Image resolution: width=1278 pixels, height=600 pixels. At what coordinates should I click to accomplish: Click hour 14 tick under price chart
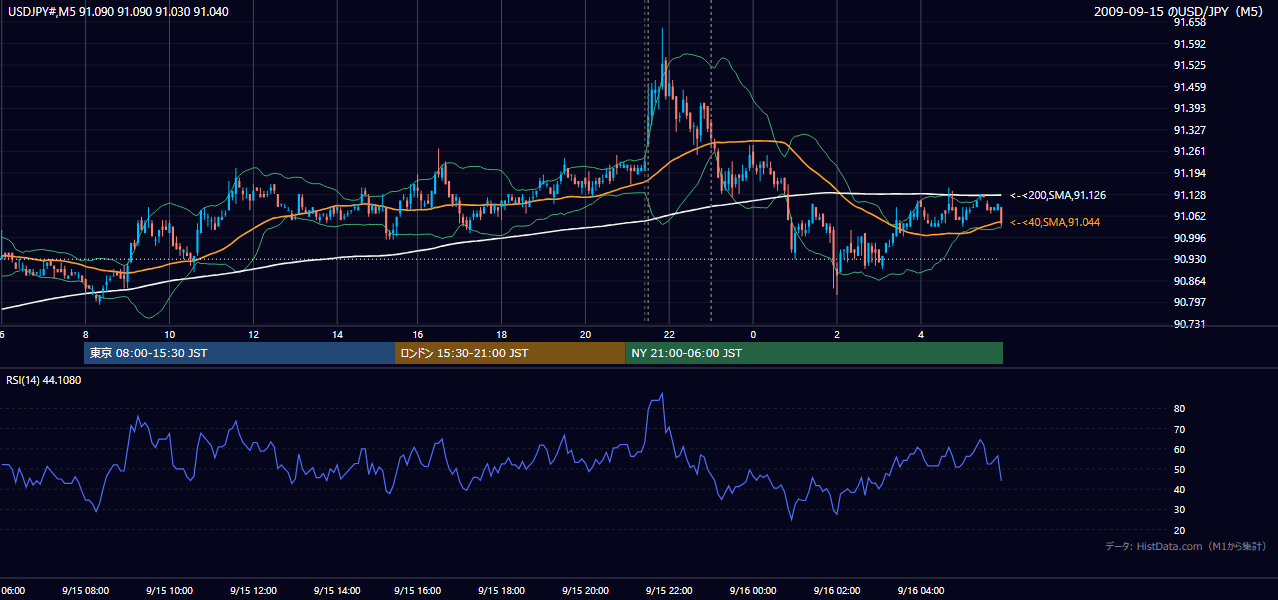[x=336, y=334]
